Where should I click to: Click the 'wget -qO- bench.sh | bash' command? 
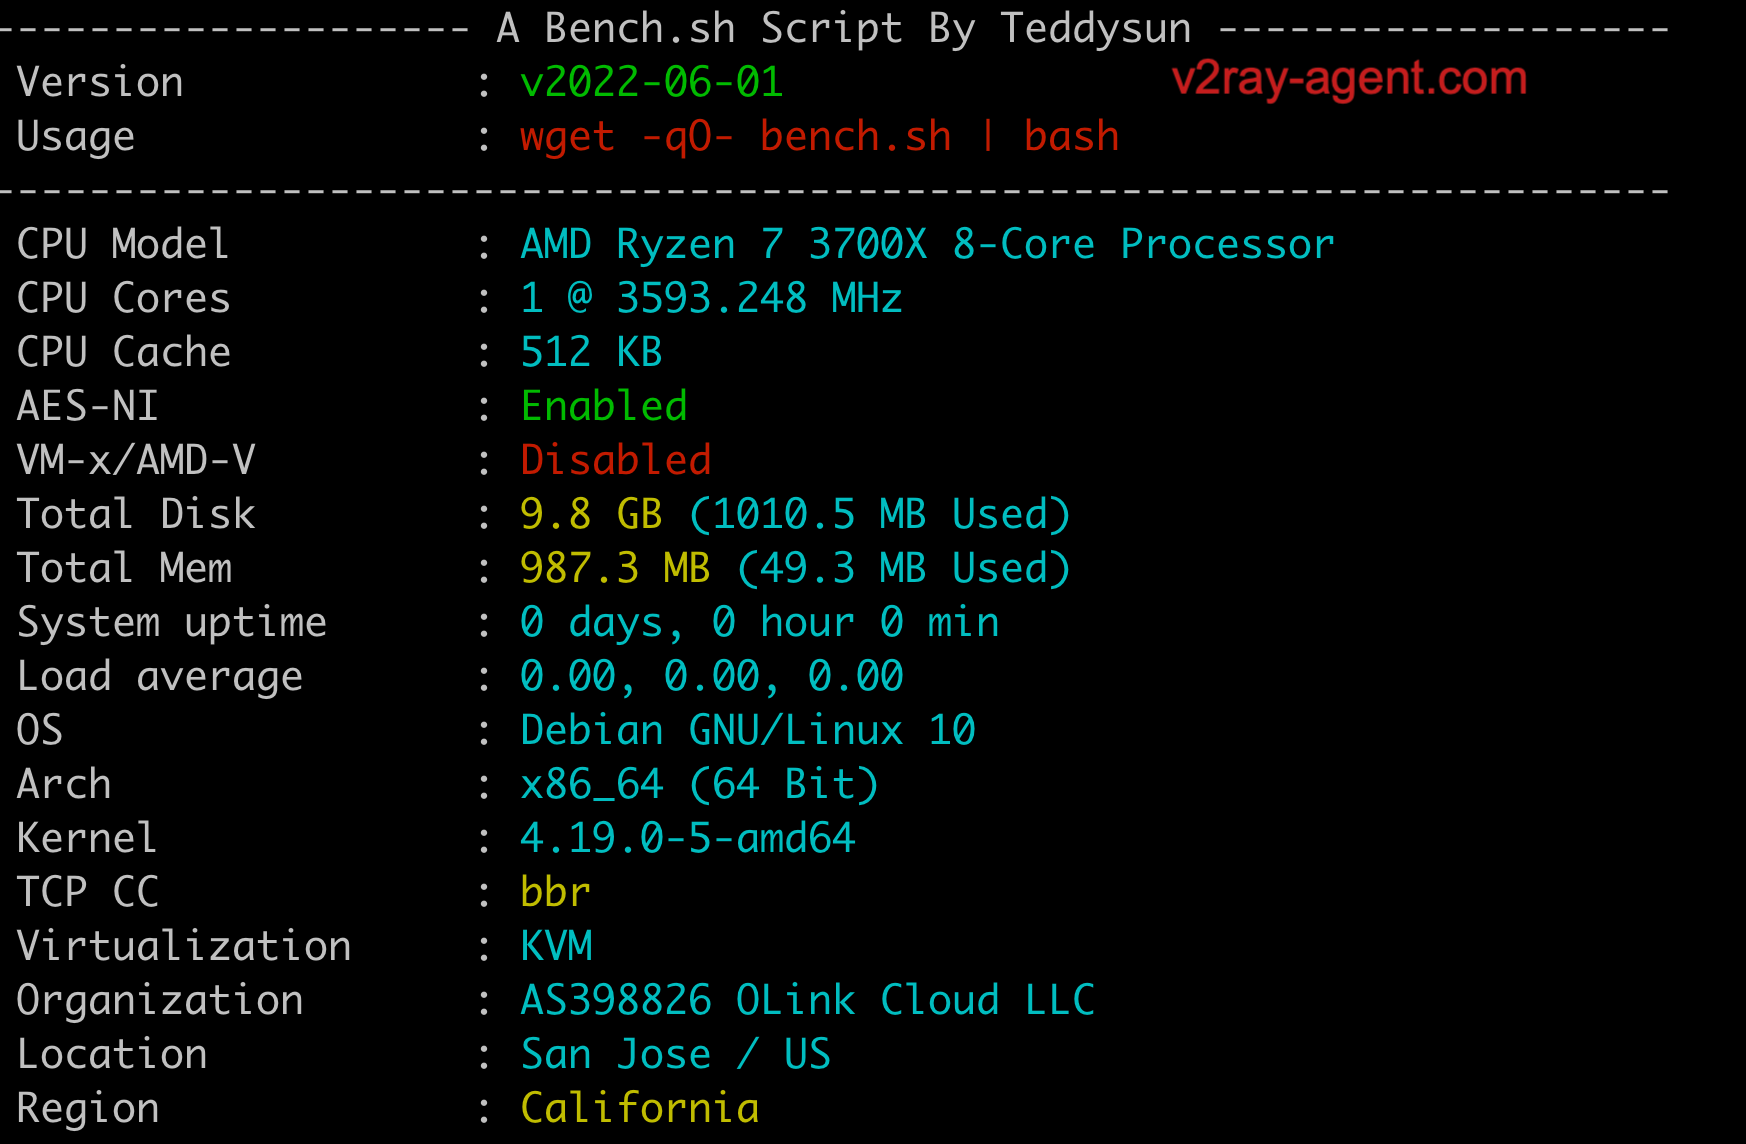click(x=820, y=137)
